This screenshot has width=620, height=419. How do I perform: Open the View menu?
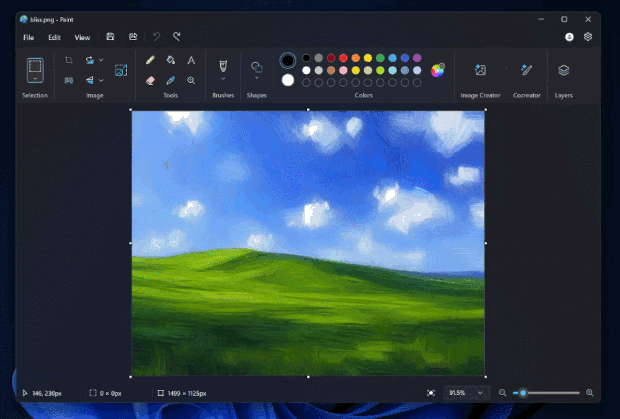(x=82, y=38)
